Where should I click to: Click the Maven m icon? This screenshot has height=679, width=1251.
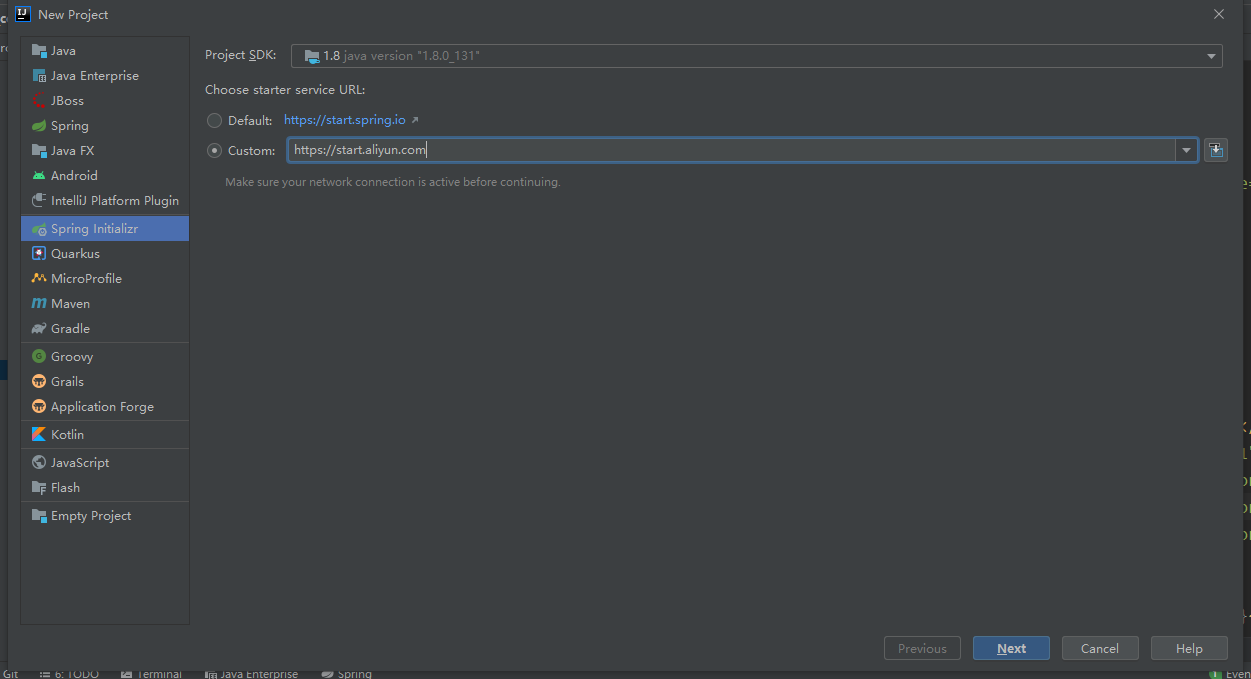click(39, 303)
